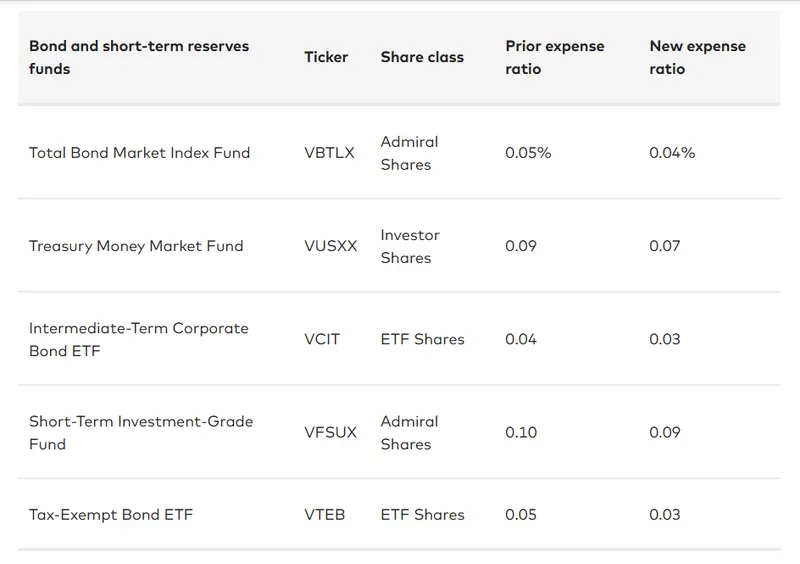Select the VTEB ticker cell
The image size is (800, 564).
(x=324, y=515)
